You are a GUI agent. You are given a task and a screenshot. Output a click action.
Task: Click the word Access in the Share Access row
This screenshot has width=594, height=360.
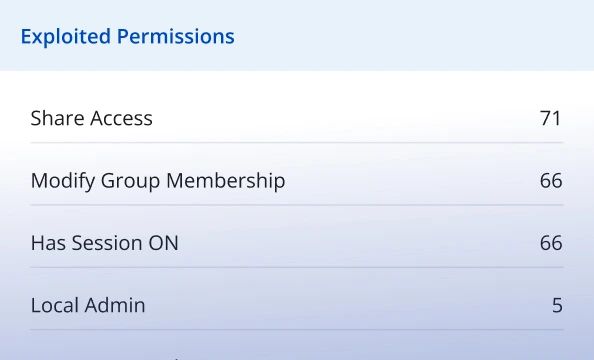pyautogui.click(x=122, y=118)
